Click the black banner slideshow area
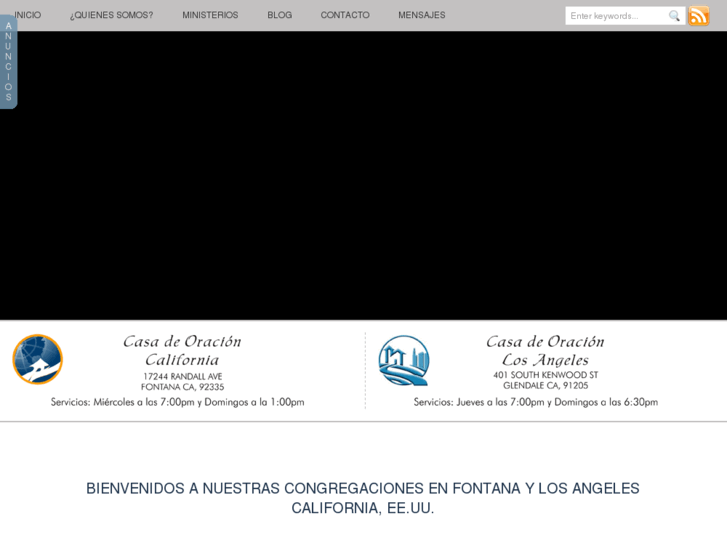727x545 pixels. [364, 175]
